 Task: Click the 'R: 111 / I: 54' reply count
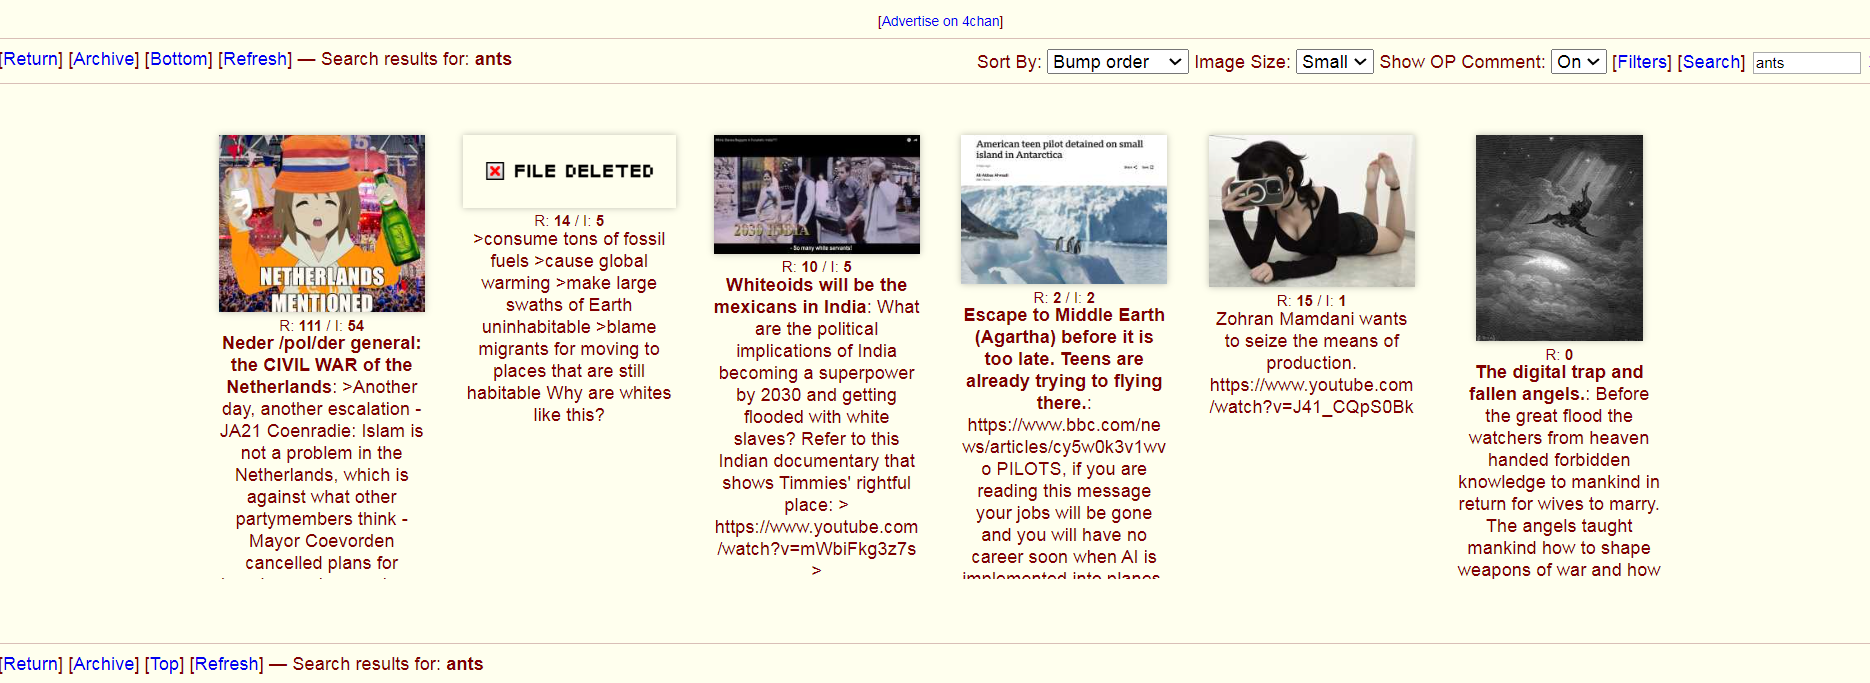click(322, 326)
